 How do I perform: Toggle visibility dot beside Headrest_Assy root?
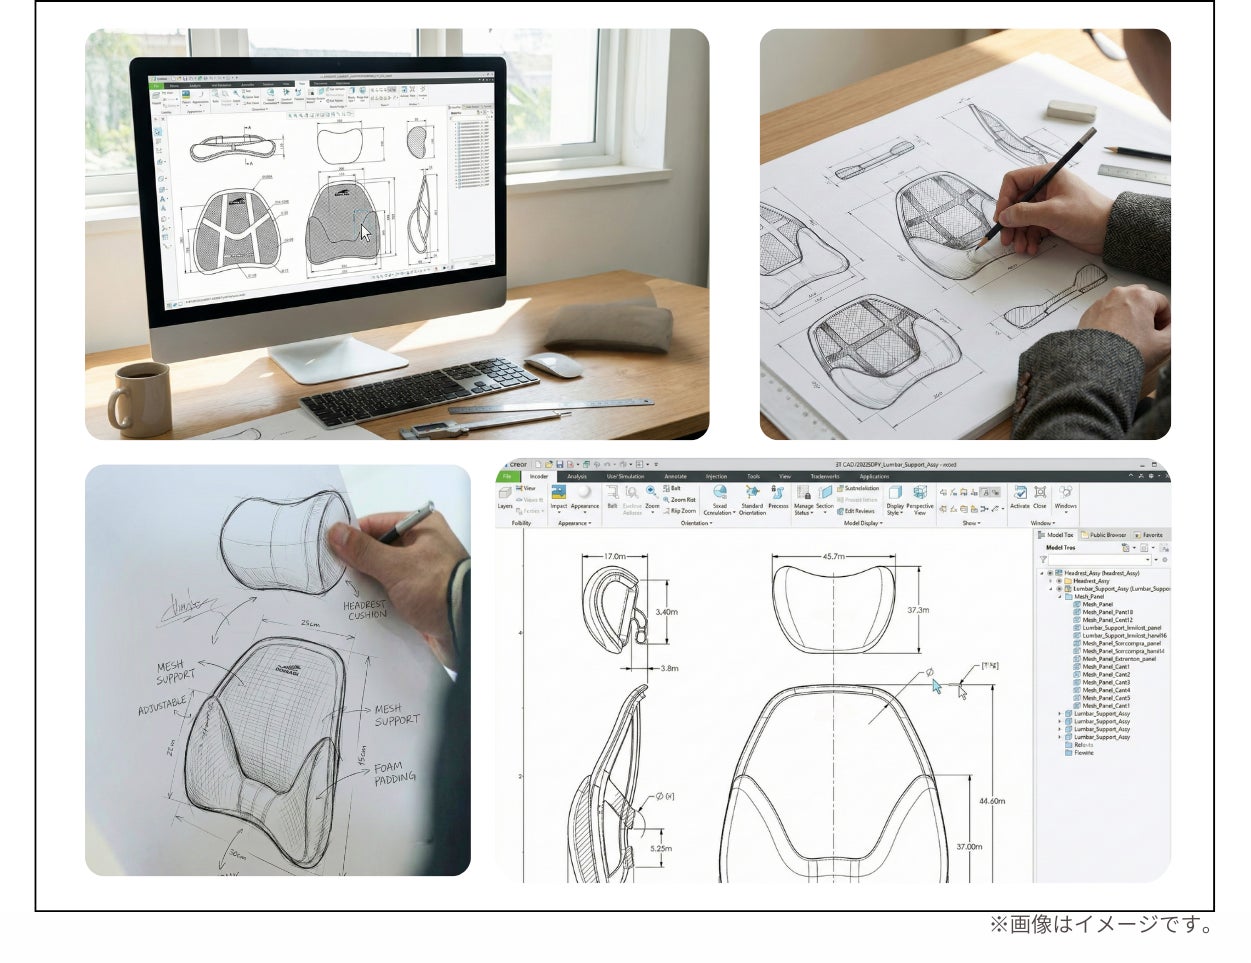(x=1050, y=573)
